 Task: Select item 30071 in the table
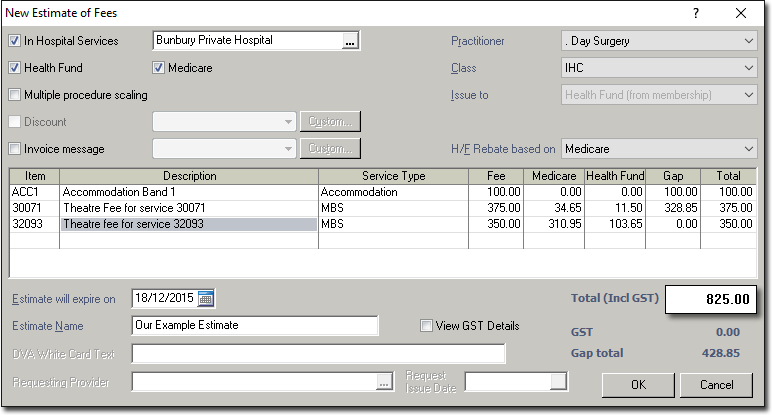coord(34,208)
